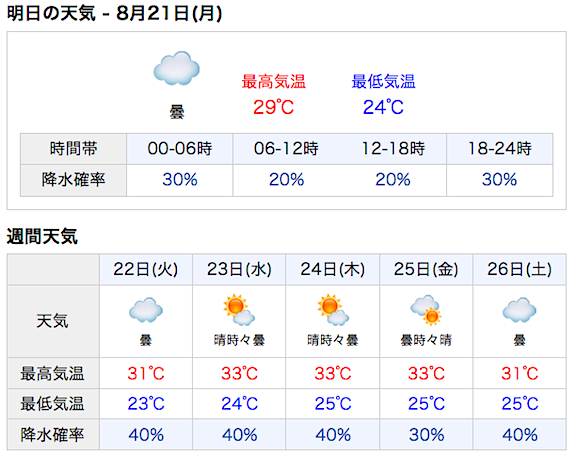
Task: Click the cloudy icon for 22日(火)
Action: (x=146, y=310)
